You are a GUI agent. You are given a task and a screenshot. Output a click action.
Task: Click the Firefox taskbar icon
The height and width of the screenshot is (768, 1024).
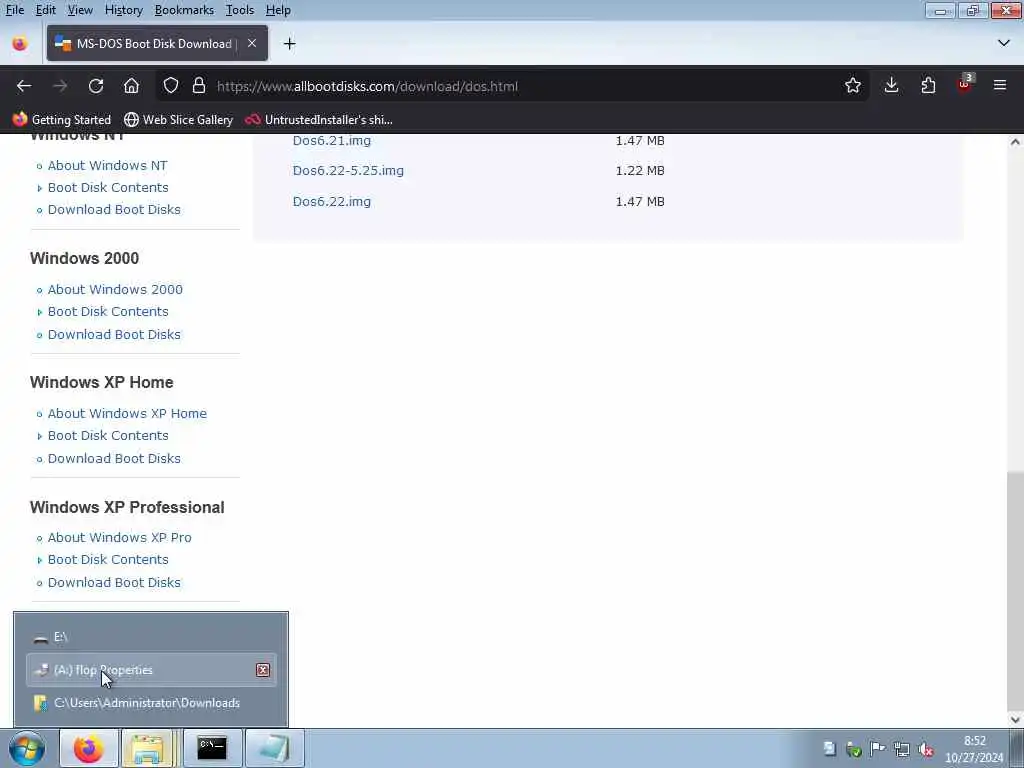pyautogui.click(x=88, y=748)
